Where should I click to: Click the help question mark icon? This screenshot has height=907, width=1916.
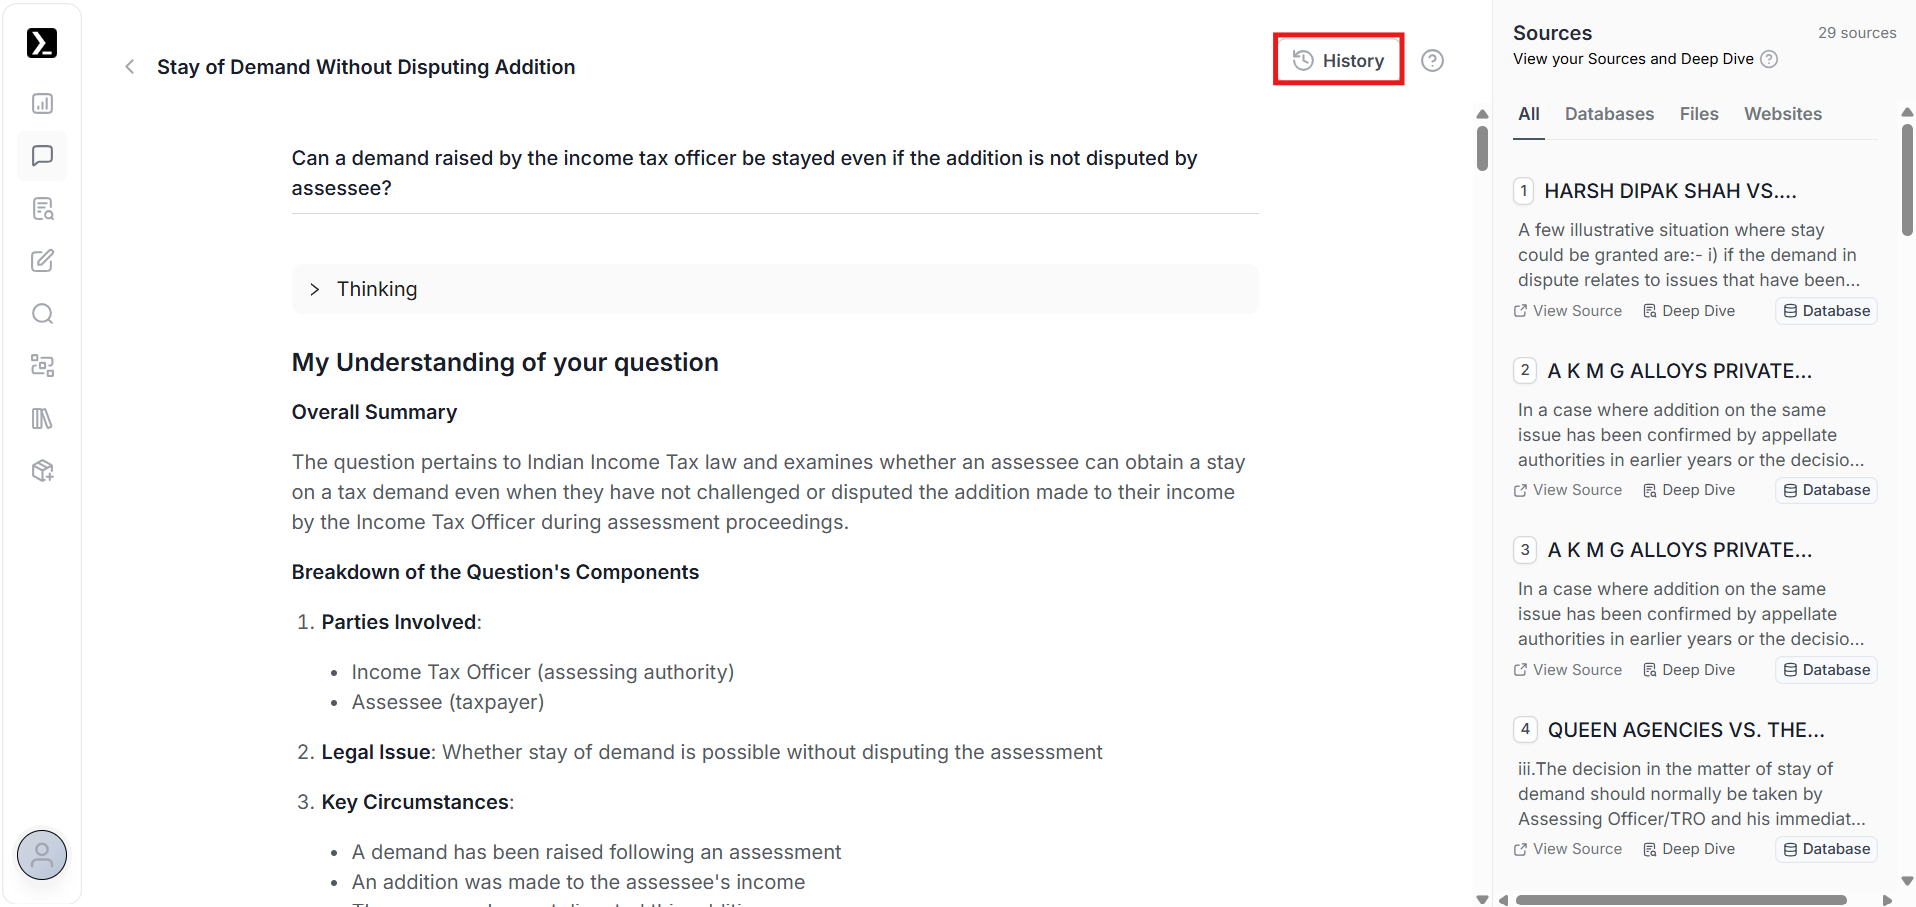1432,61
